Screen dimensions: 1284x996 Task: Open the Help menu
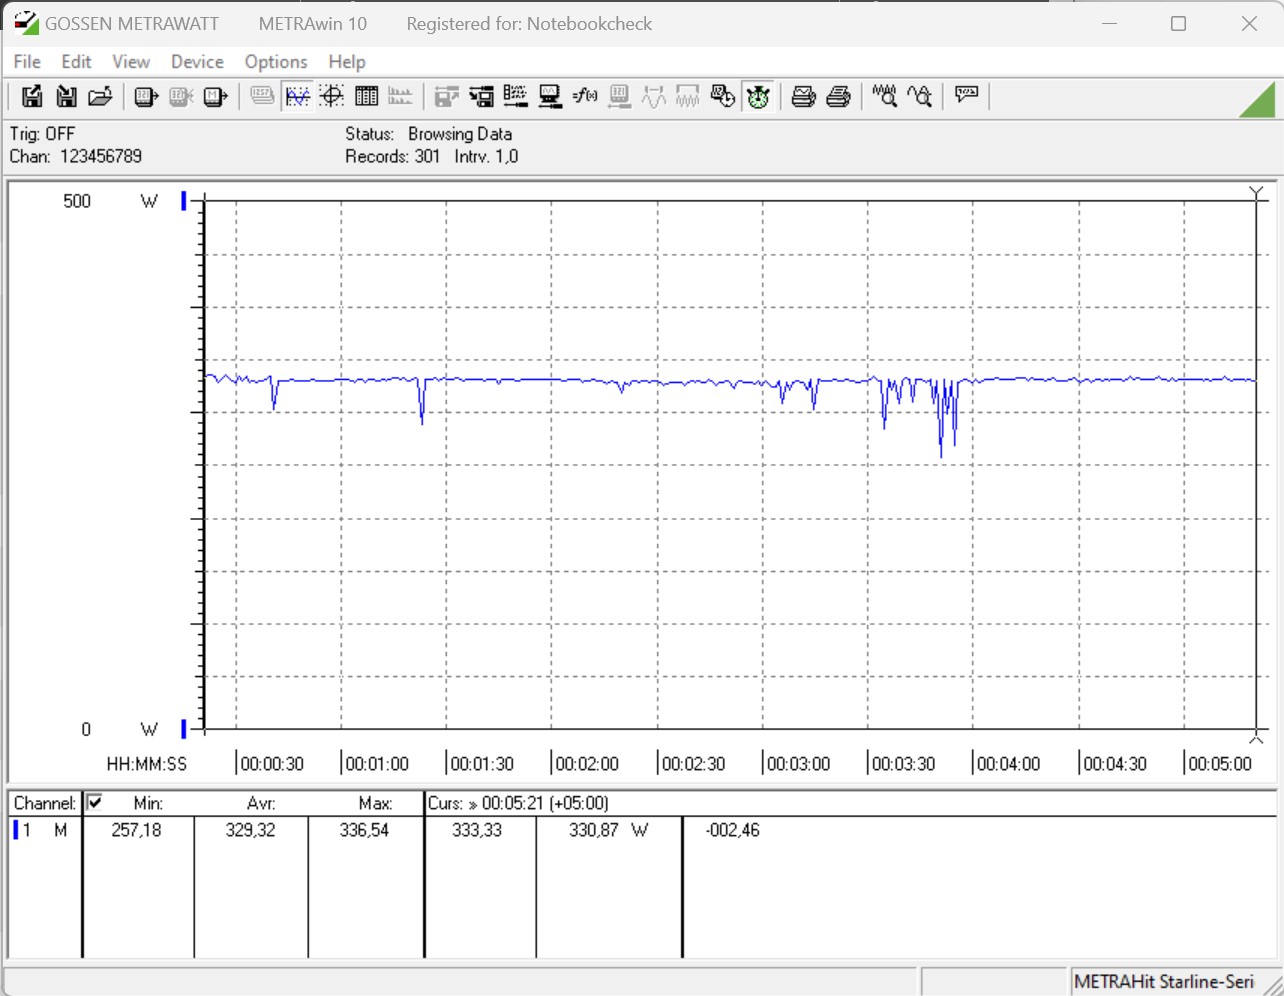(x=347, y=62)
